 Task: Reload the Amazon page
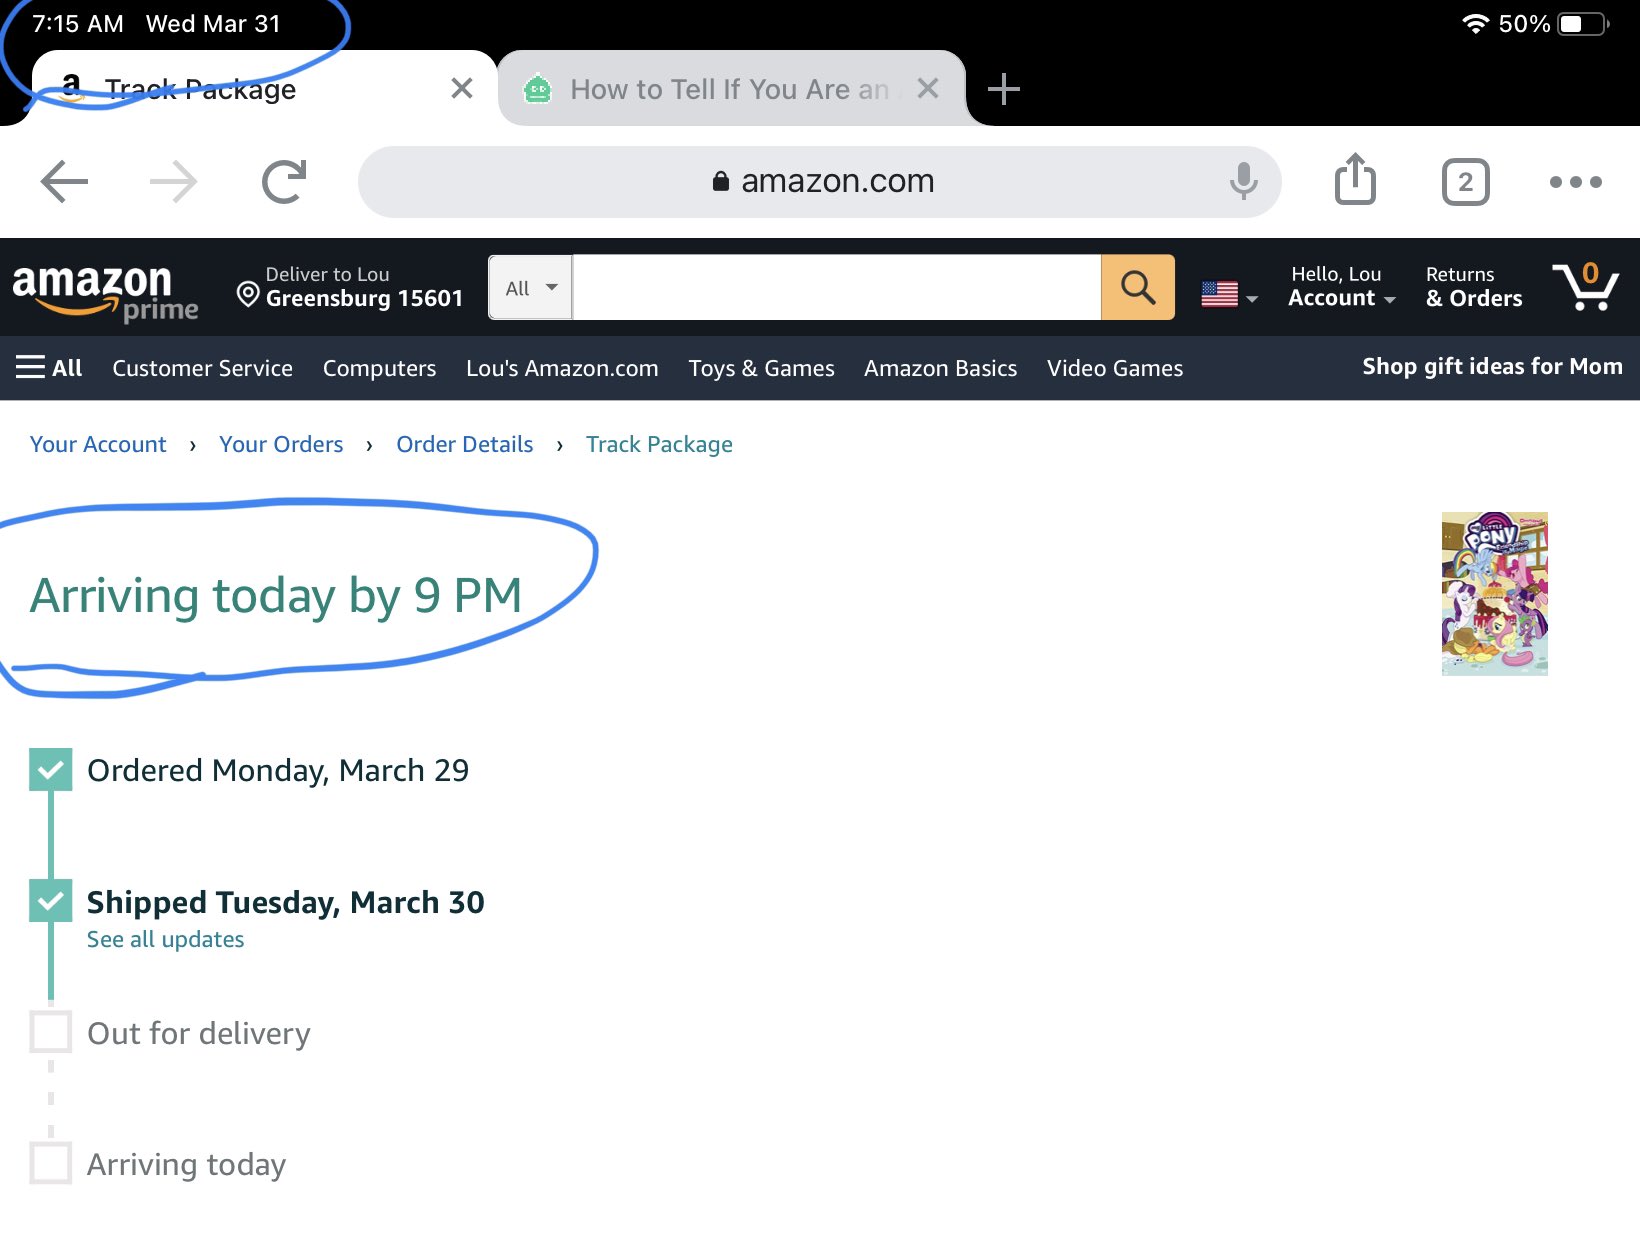(x=284, y=182)
